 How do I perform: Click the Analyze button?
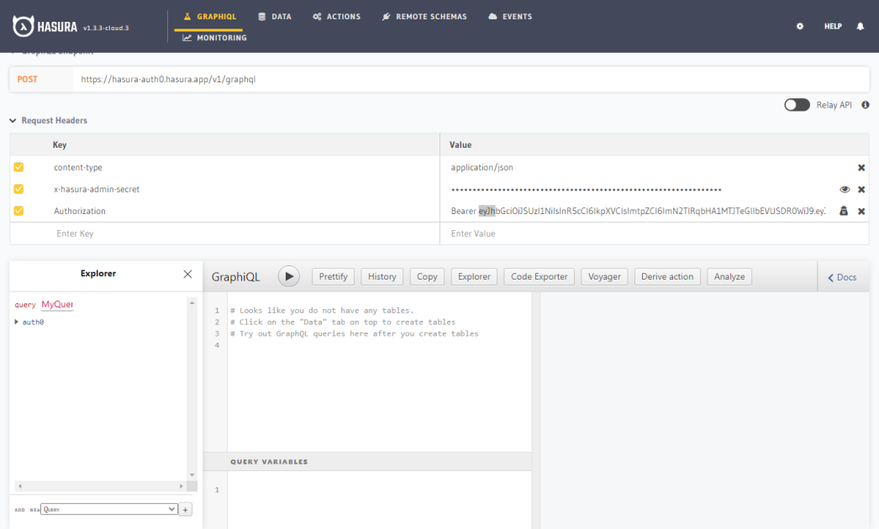coord(729,276)
